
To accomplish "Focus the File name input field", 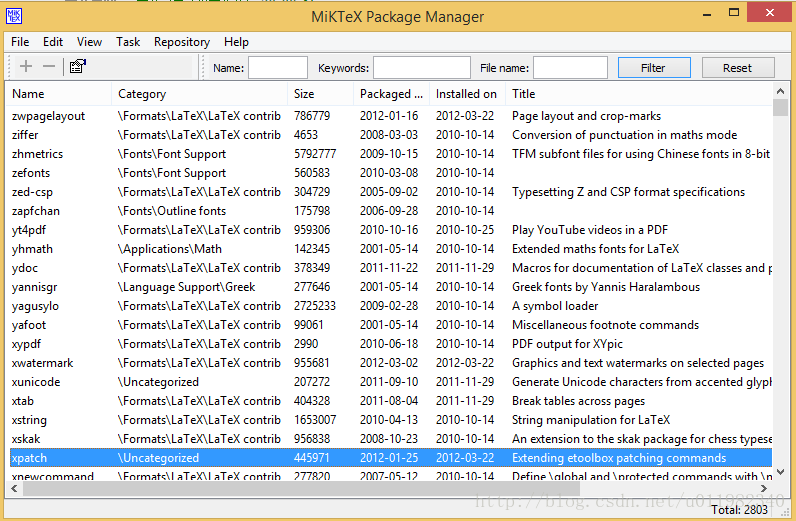I will pos(570,68).
